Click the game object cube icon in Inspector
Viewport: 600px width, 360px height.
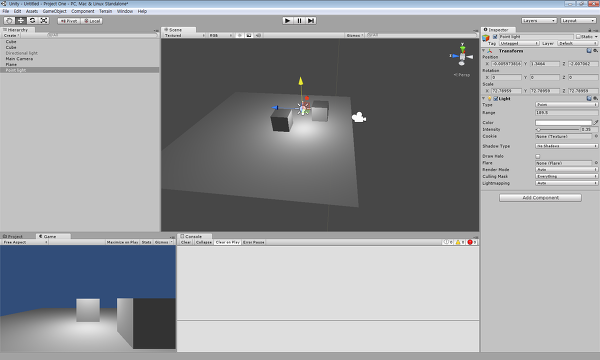point(486,38)
